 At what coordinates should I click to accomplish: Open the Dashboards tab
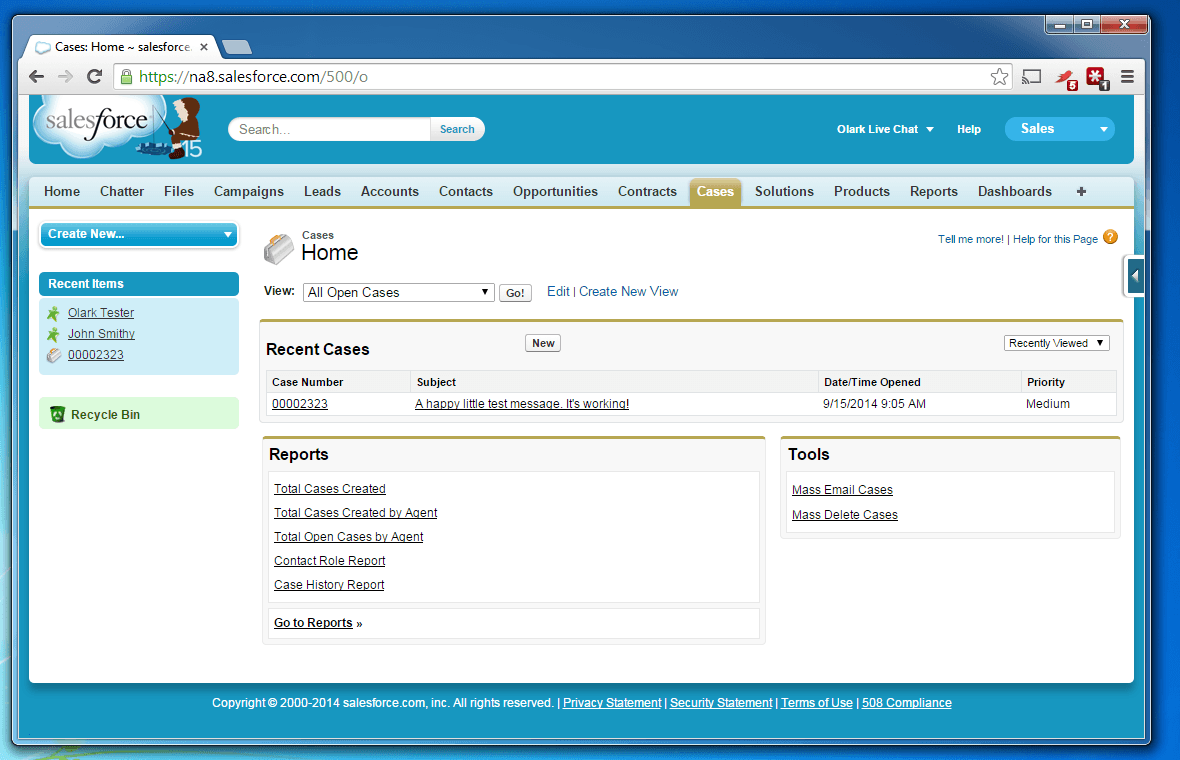1014,192
